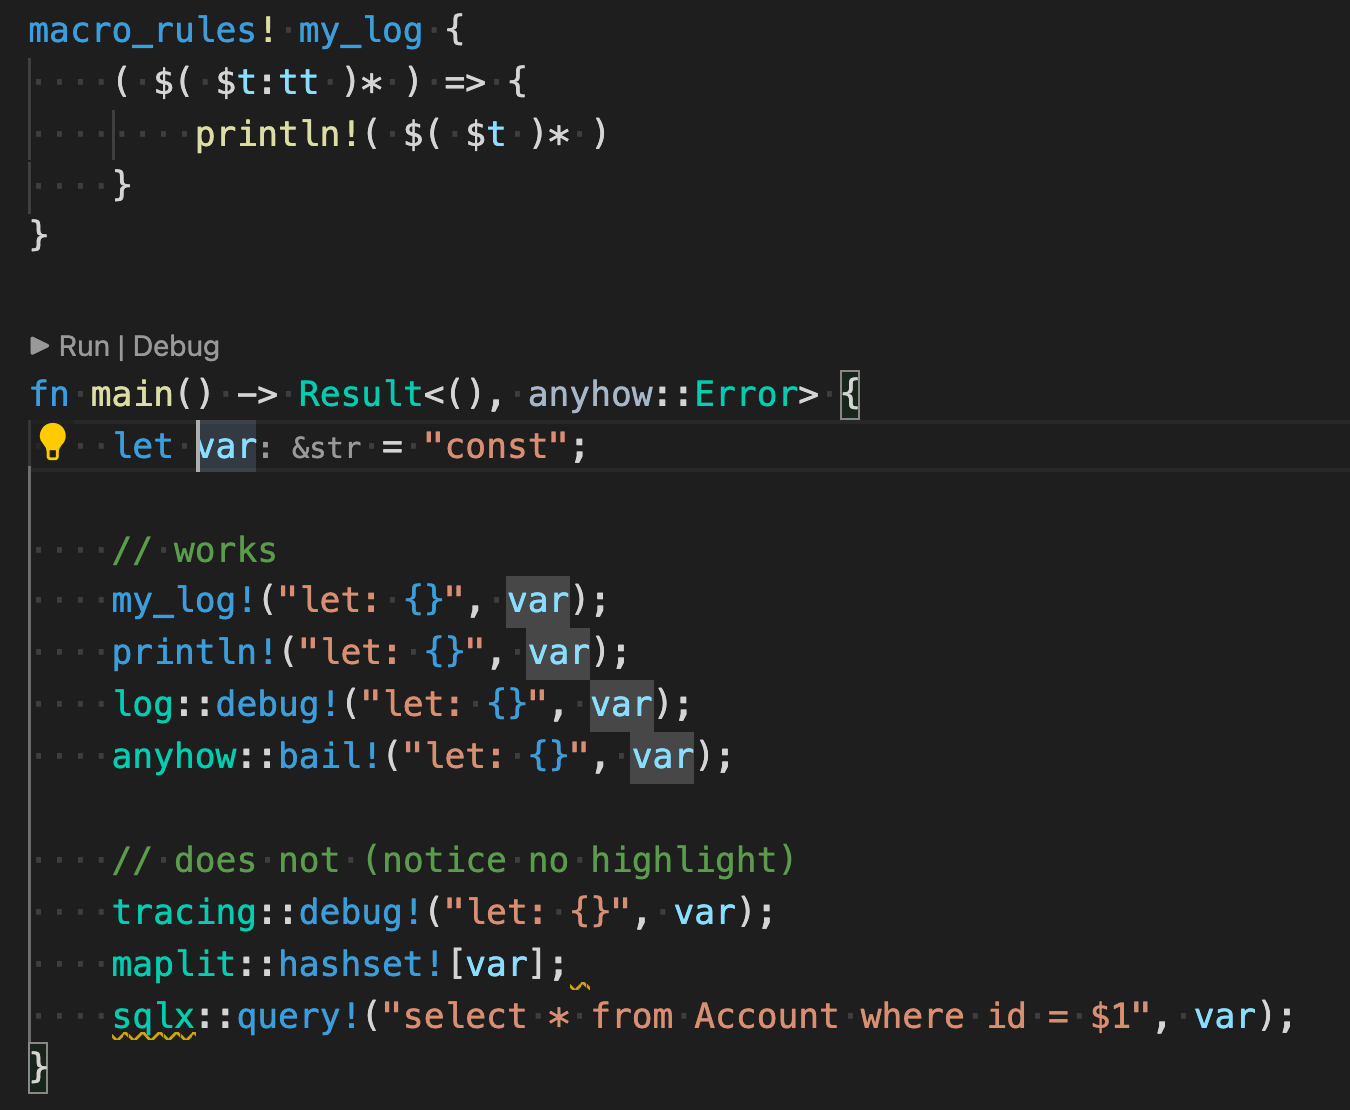This screenshot has width=1350, height=1110.
Task: Click the highlighted var in println! call
Action: 557,651
